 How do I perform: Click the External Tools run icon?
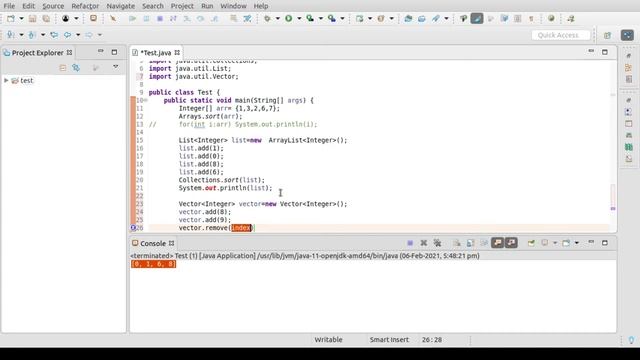pyautogui.click(x=332, y=18)
